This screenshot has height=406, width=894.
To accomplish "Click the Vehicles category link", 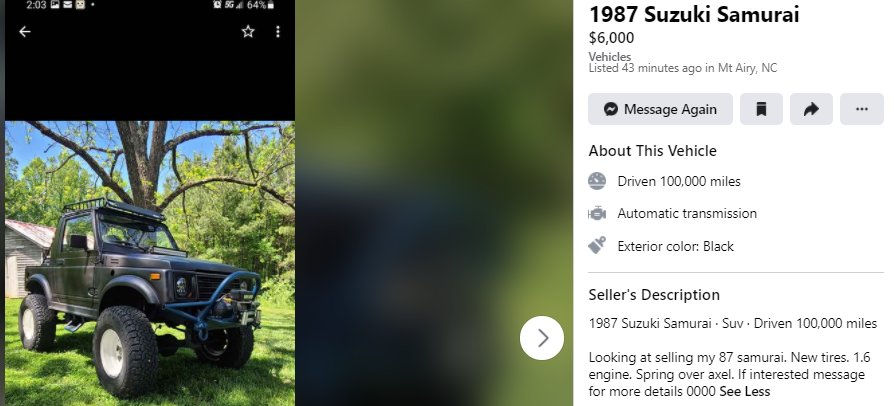I will (x=609, y=56).
